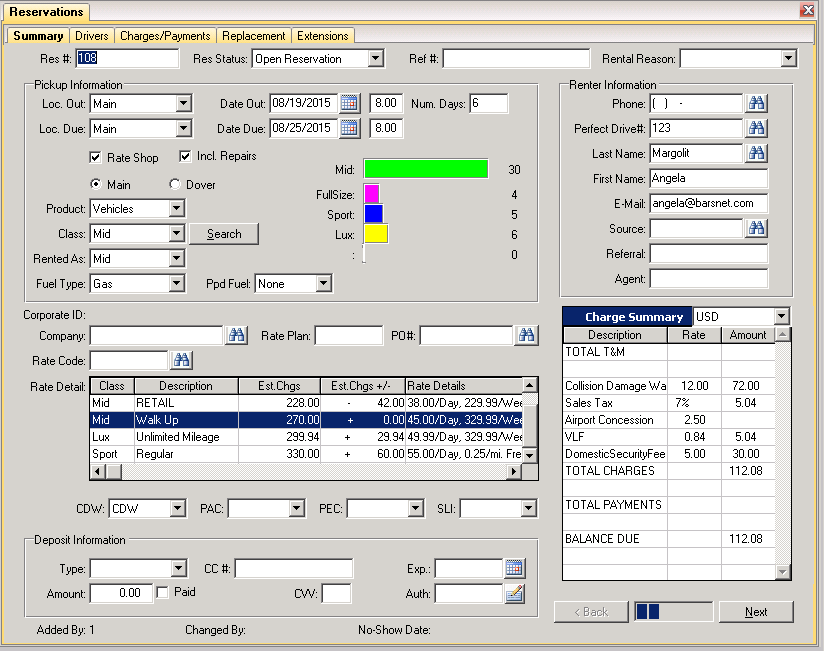Close the Reservations window
The height and width of the screenshot is (651, 824).
807,10
